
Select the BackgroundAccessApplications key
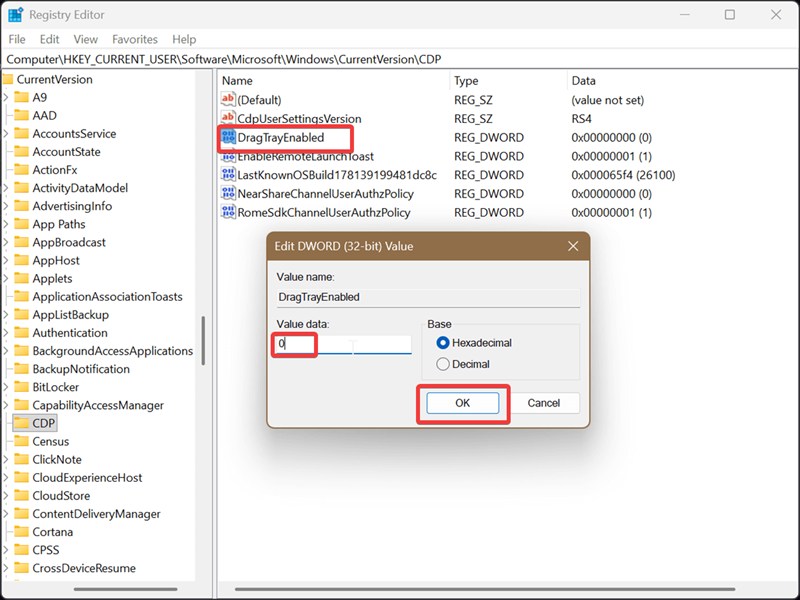[112, 351]
